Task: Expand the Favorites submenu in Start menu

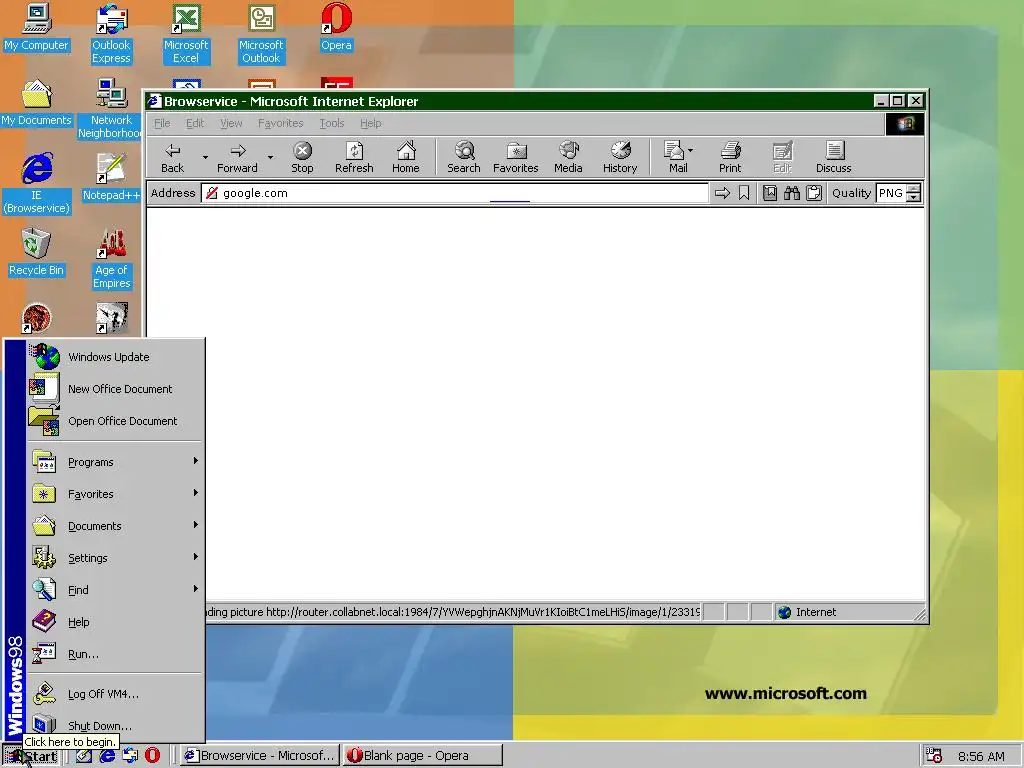Action: (115, 494)
